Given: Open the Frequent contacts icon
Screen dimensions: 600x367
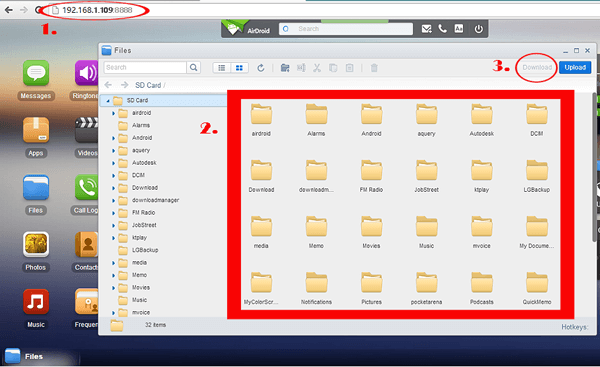Looking at the screenshot, I should click(87, 302).
